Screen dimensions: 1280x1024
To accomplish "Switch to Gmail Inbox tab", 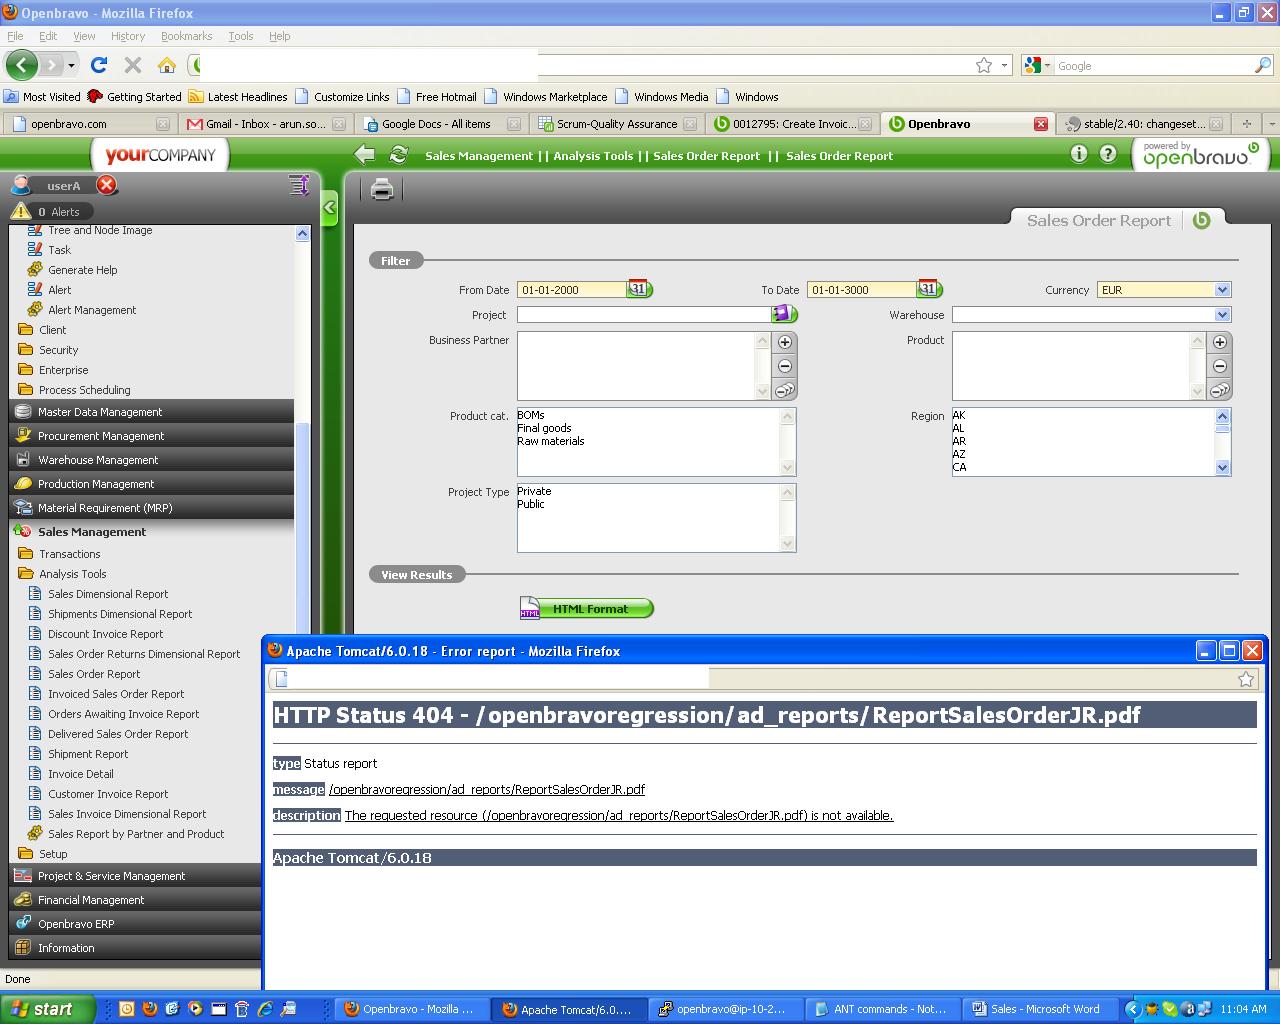I will click(x=265, y=124).
